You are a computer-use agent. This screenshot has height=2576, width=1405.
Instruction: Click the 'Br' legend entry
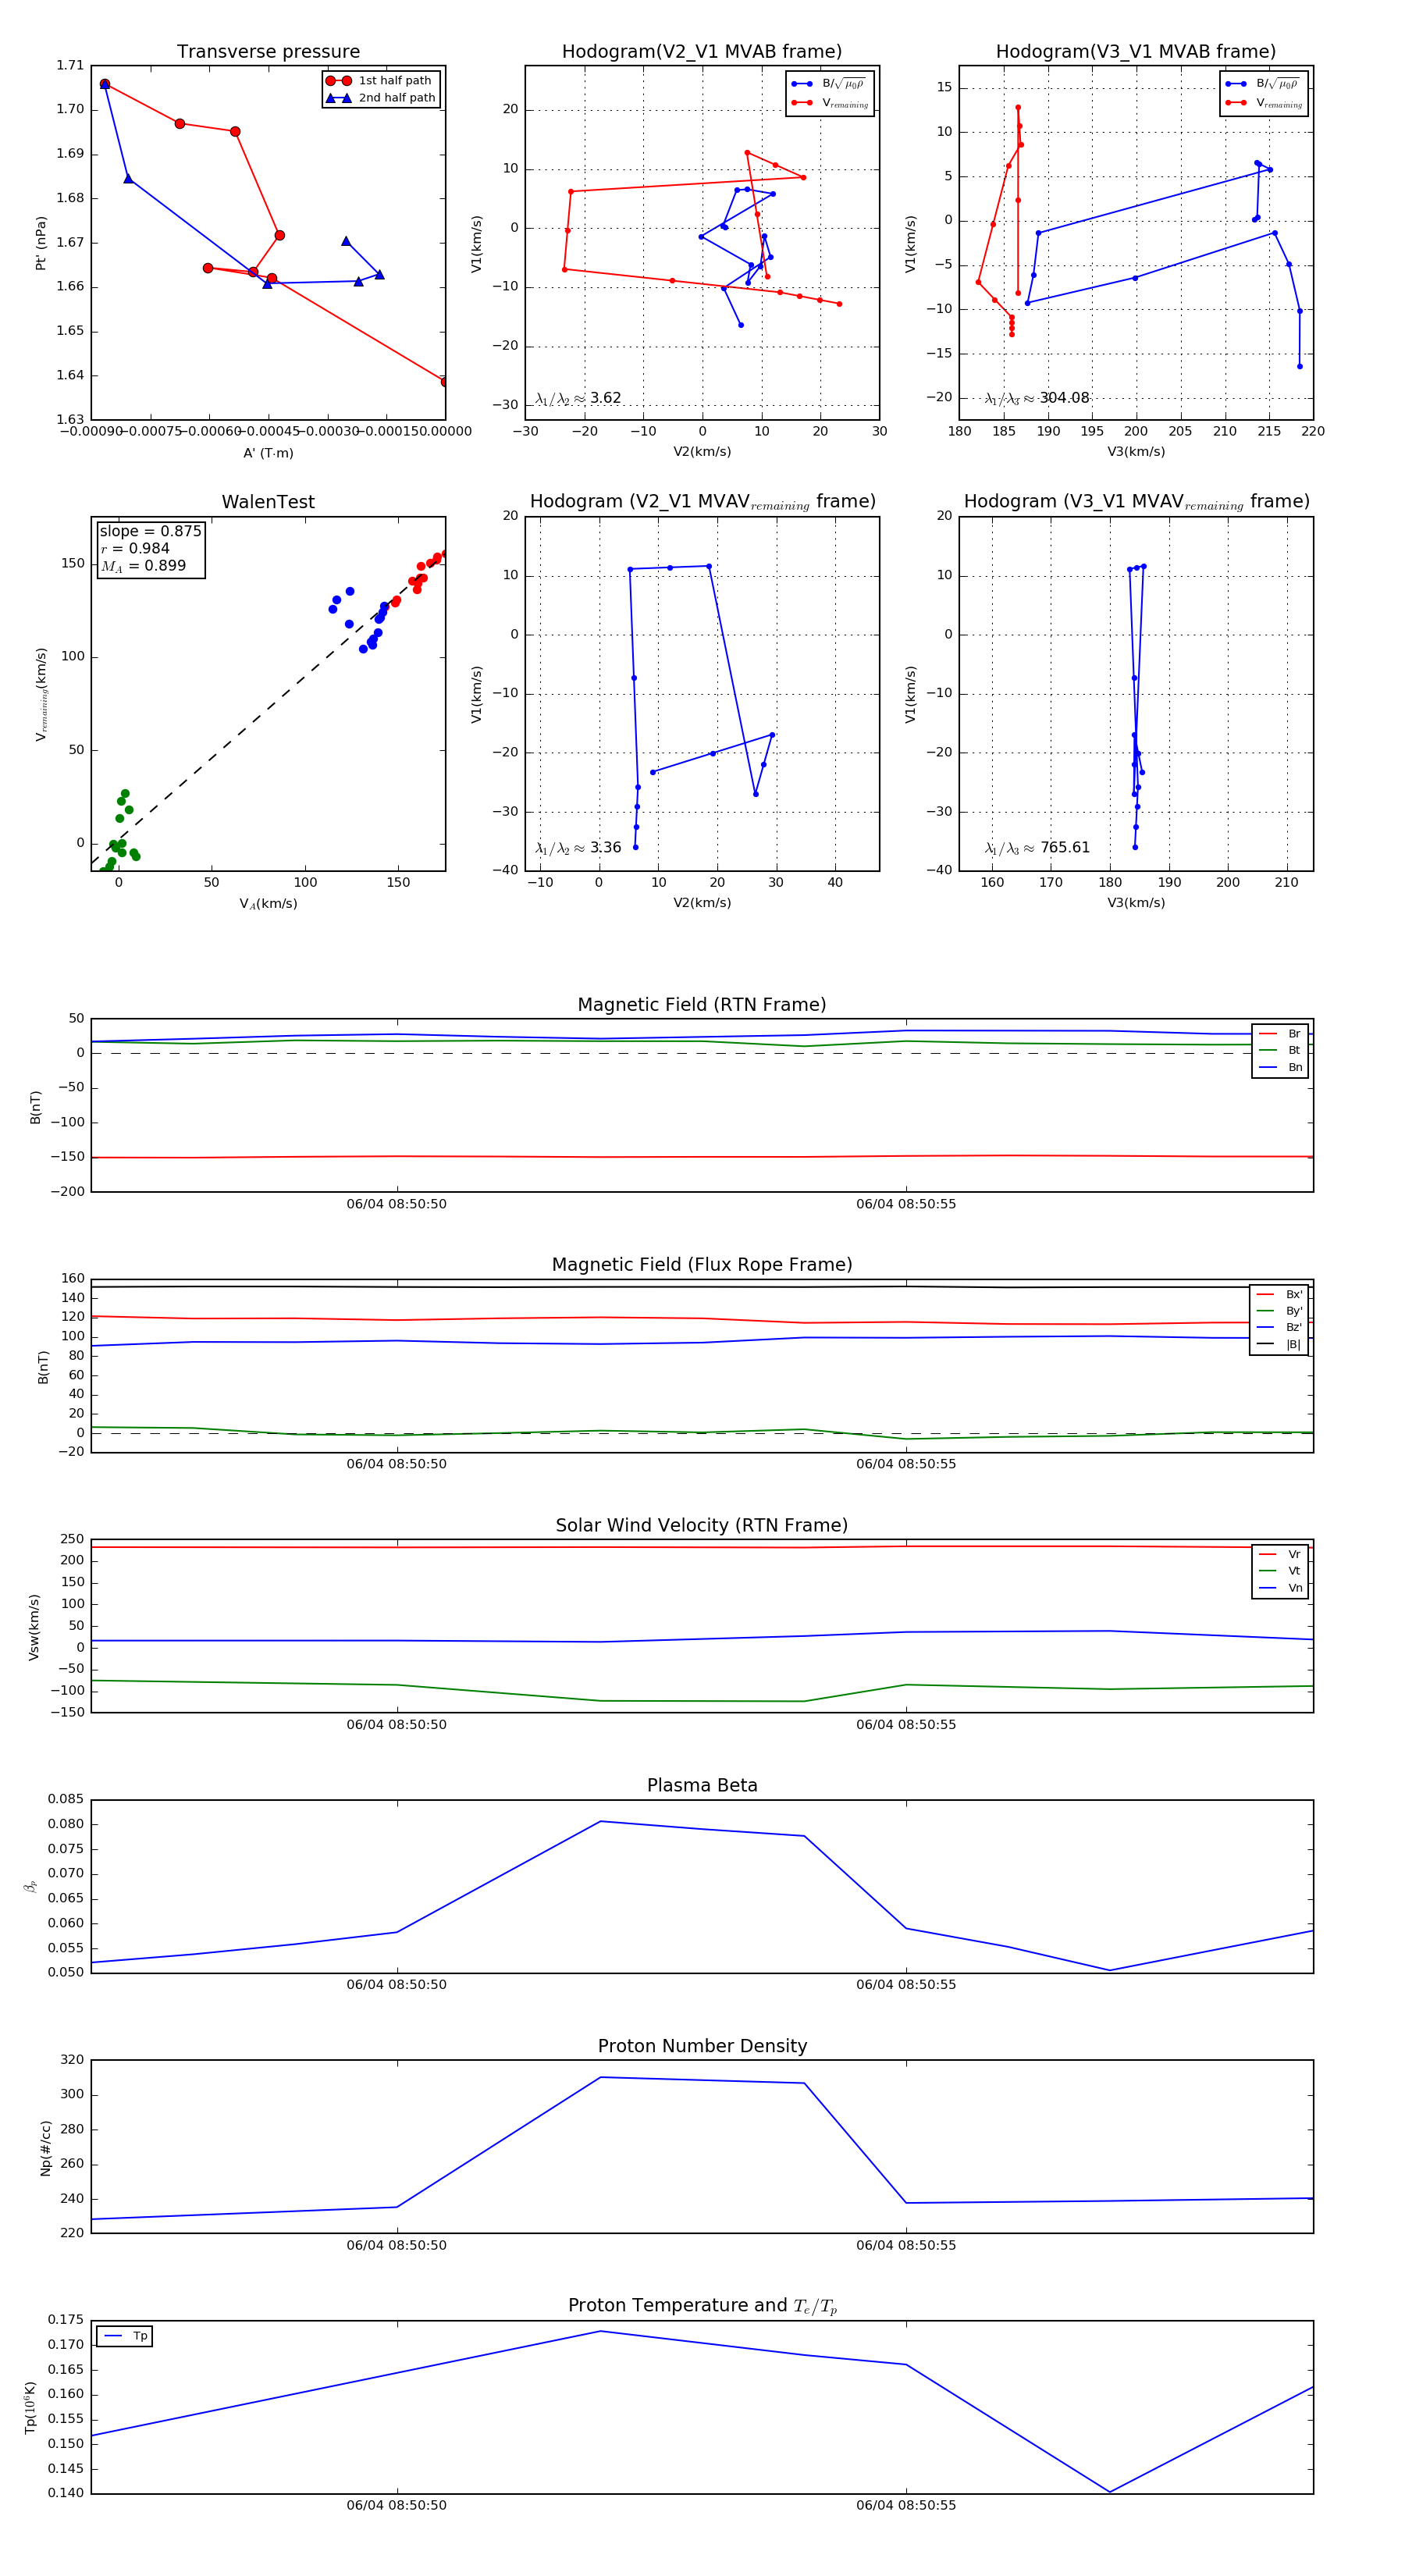pyautogui.click(x=1281, y=1034)
